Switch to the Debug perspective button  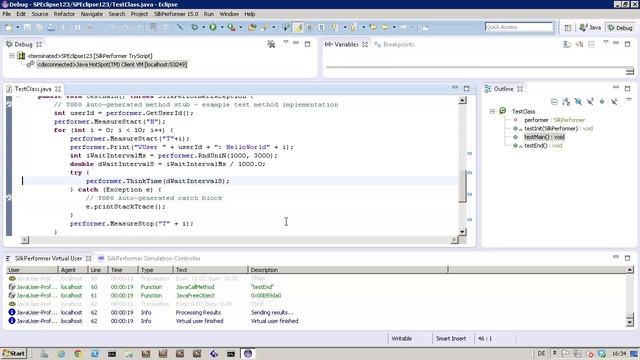pos(620,28)
